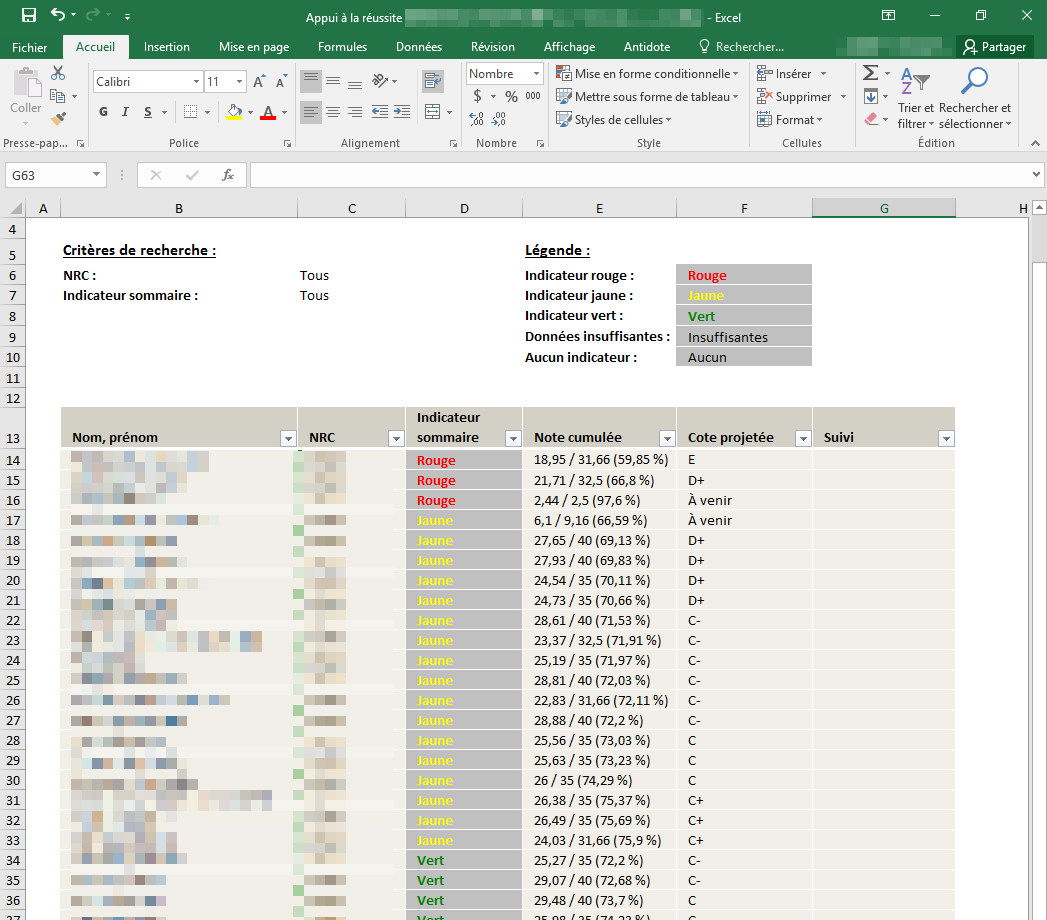
Task: Undo the last action
Action: coord(57,15)
